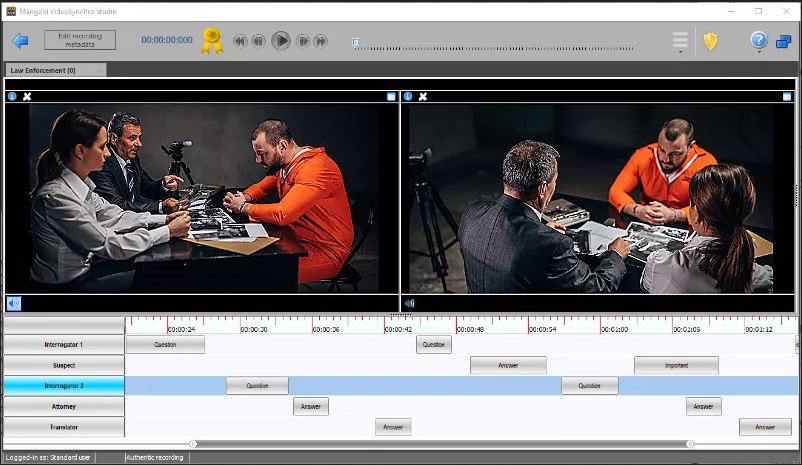Click Authentic recording status text

click(154, 457)
